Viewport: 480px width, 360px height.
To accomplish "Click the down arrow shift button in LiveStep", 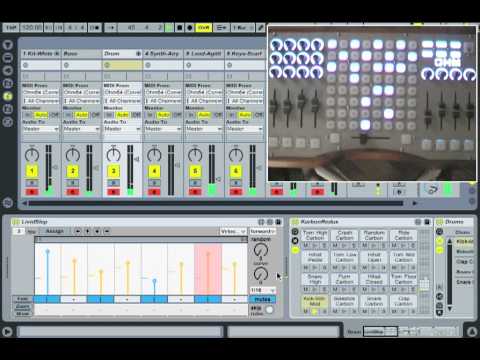I will (x=97, y=231).
